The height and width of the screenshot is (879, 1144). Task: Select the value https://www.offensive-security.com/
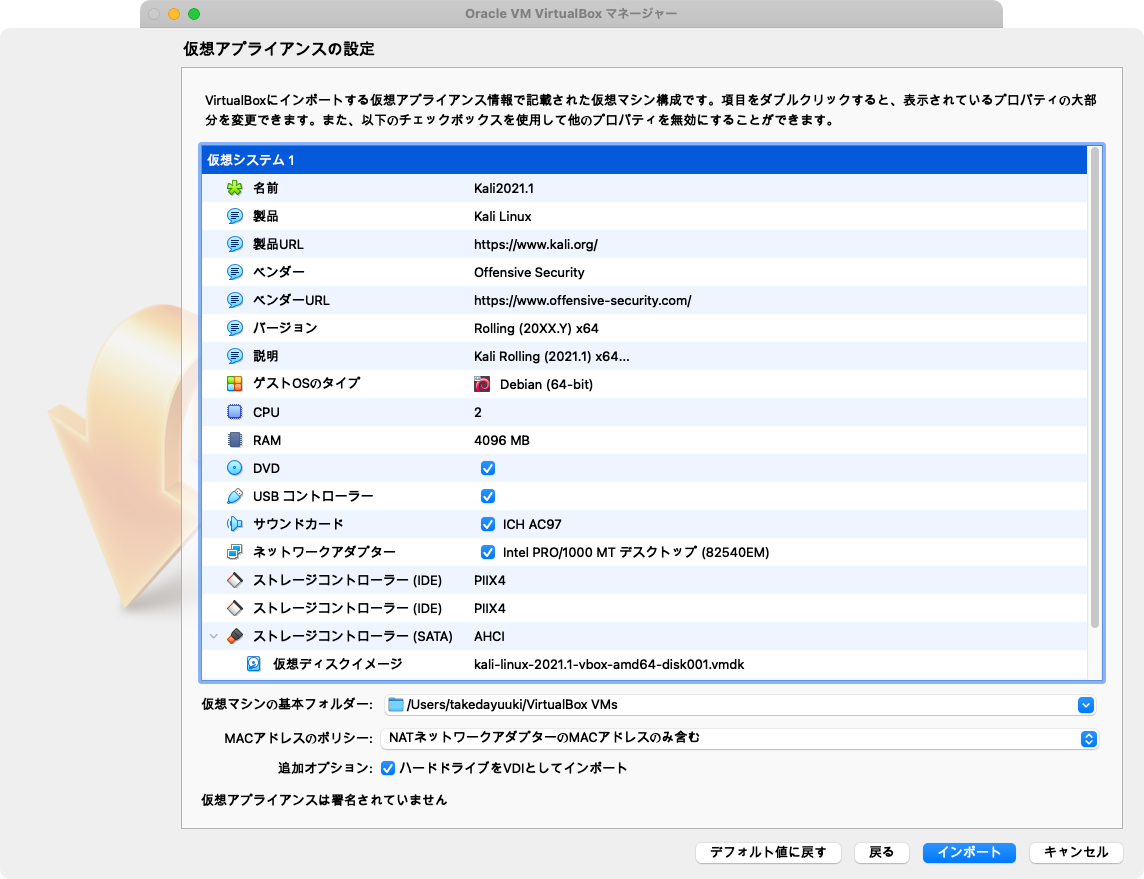pyautogui.click(x=582, y=300)
